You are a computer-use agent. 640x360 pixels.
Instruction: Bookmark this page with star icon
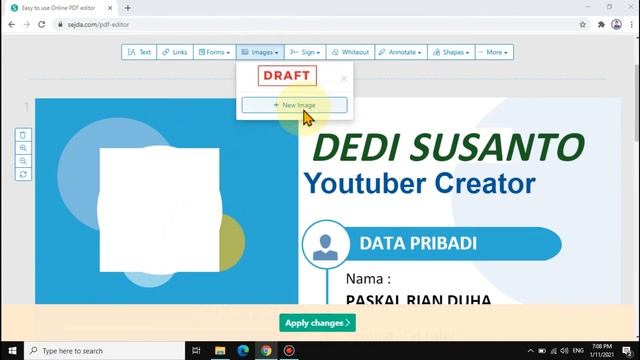[582, 24]
